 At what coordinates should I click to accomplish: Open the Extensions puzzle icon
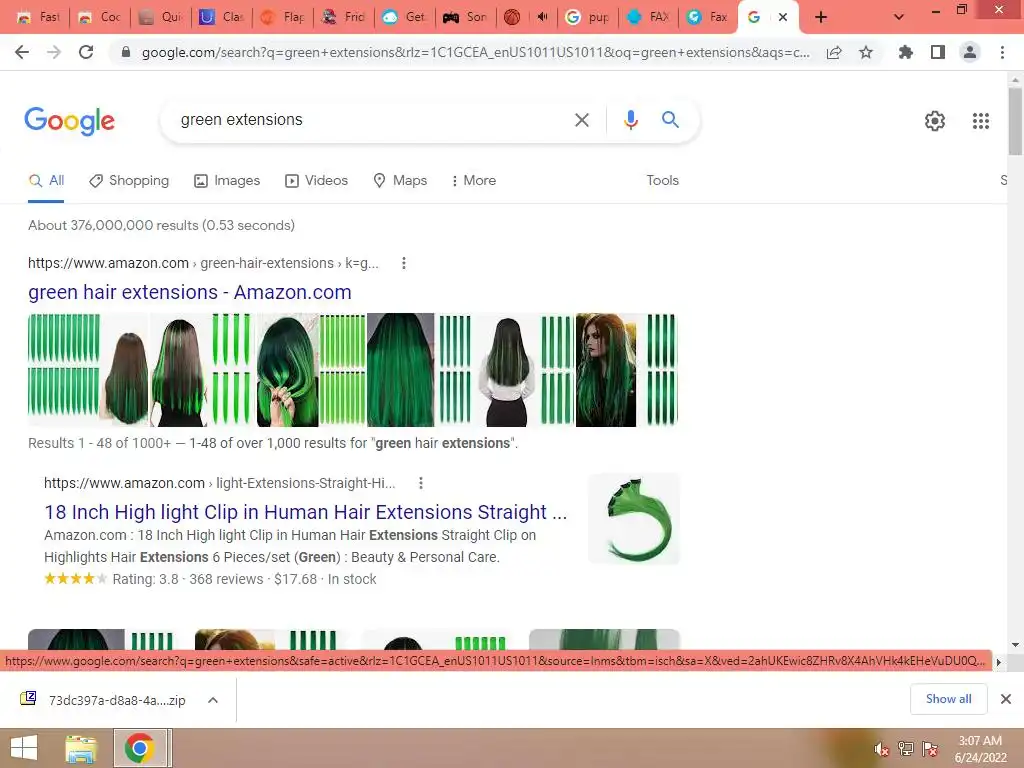click(905, 52)
